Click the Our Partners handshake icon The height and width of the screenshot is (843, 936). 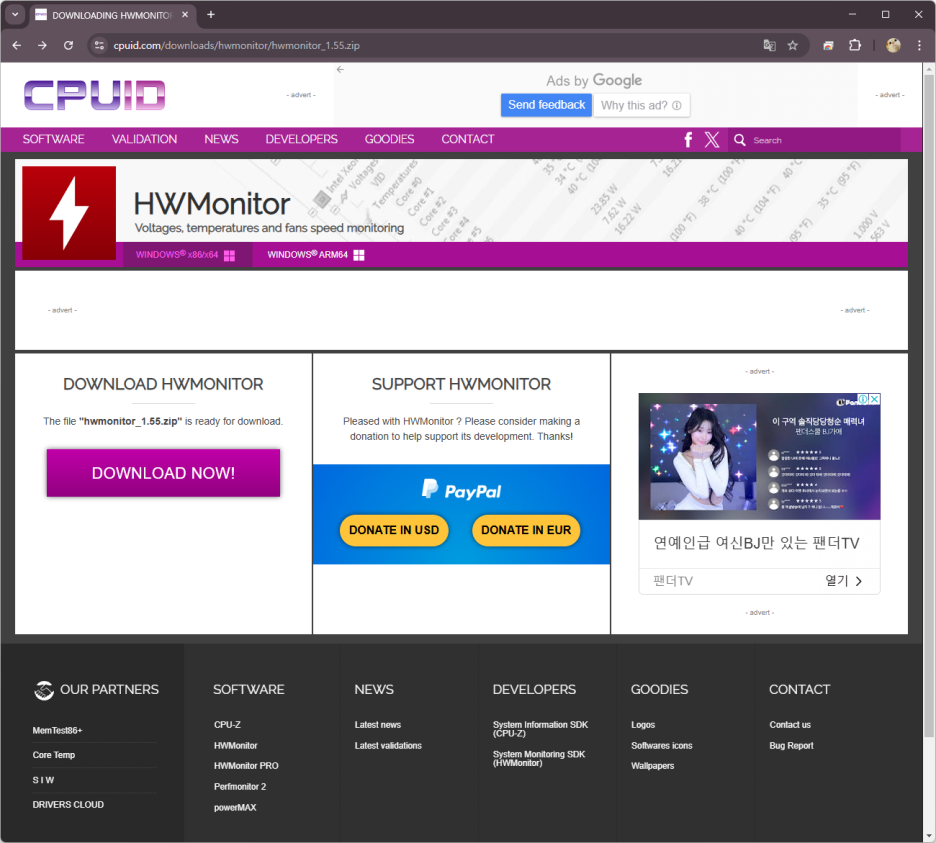[44, 690]
